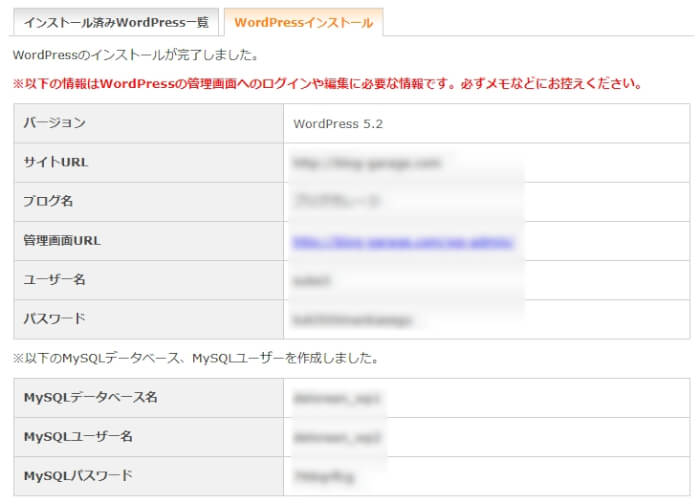Click the blurred パスワード value
700x504 pixels.
point(352,320)
